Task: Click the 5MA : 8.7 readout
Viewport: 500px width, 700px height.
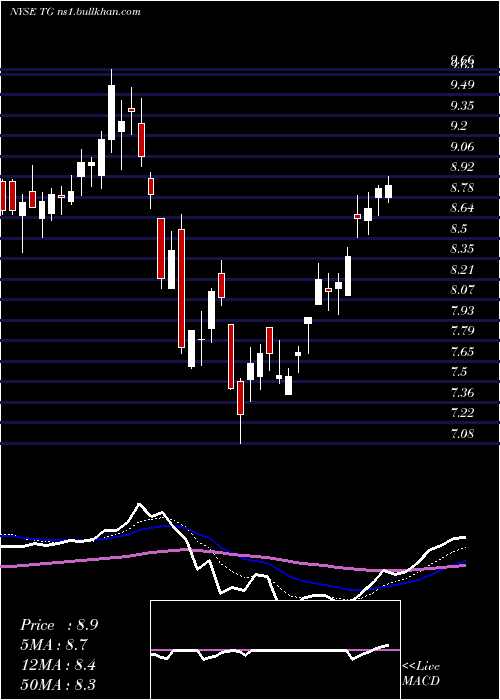Action: click(54, 644)
